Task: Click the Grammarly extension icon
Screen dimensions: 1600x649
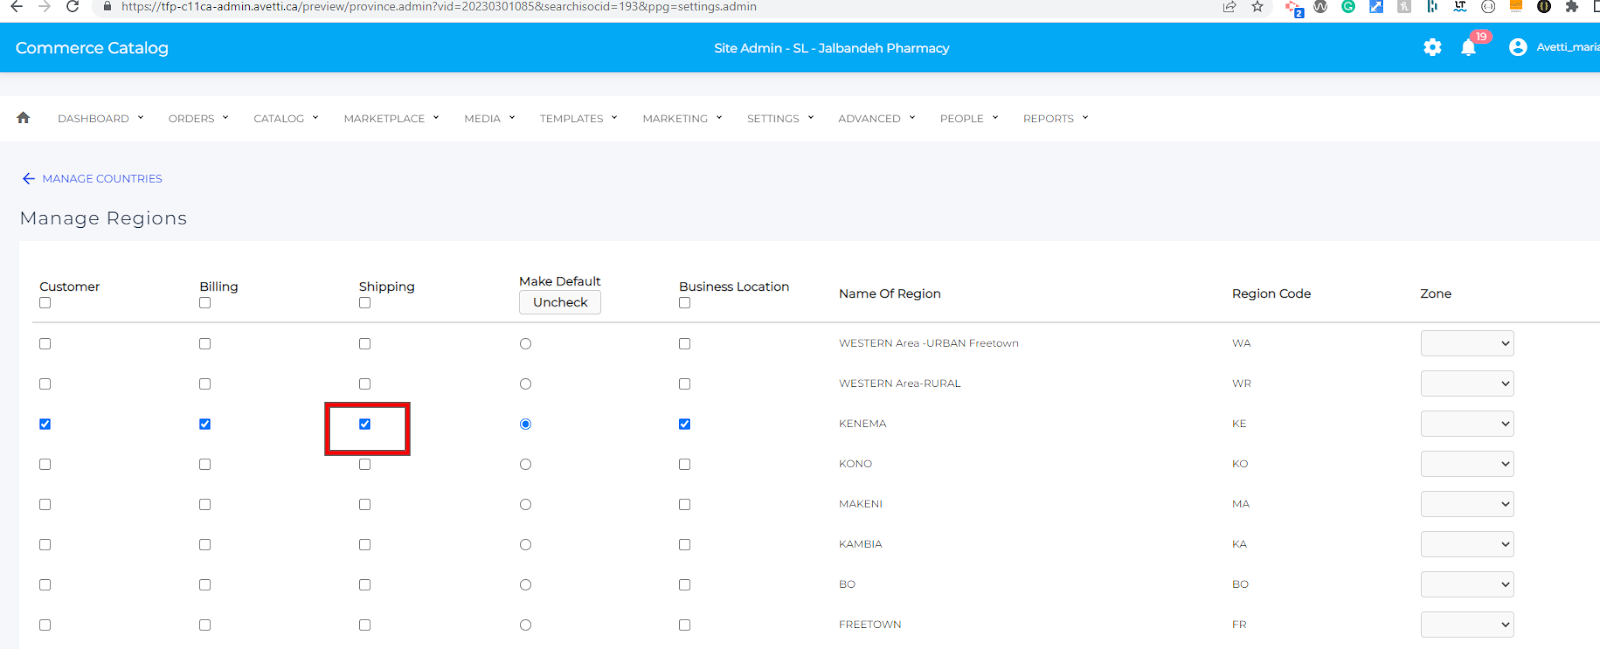Action: 1348,6
